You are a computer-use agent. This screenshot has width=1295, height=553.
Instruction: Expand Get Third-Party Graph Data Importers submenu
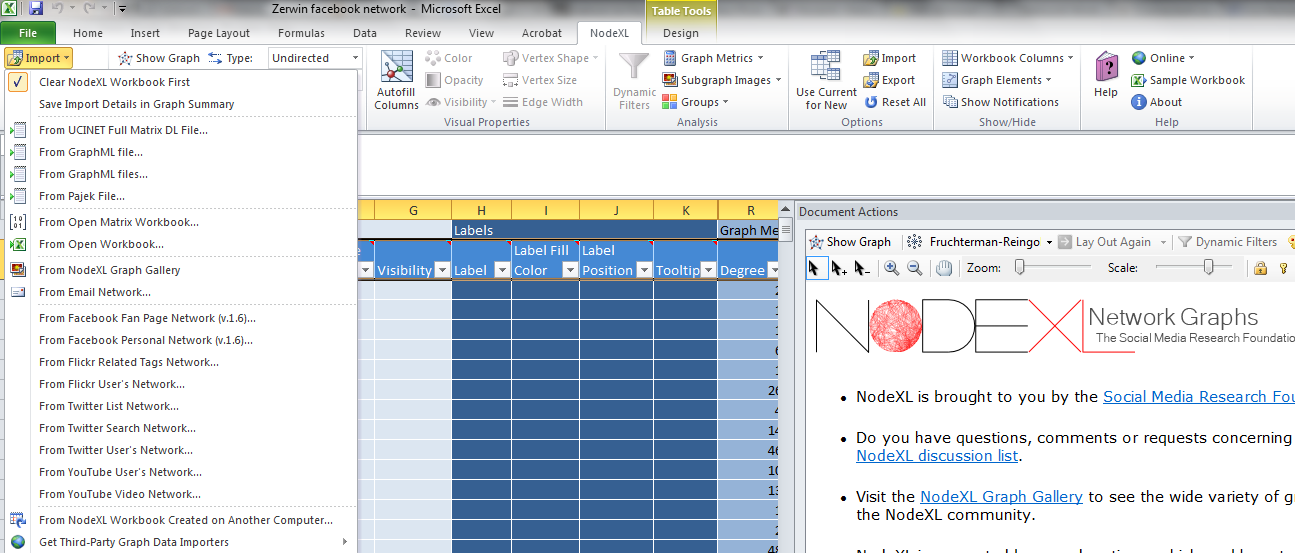(x=181, y=542)
